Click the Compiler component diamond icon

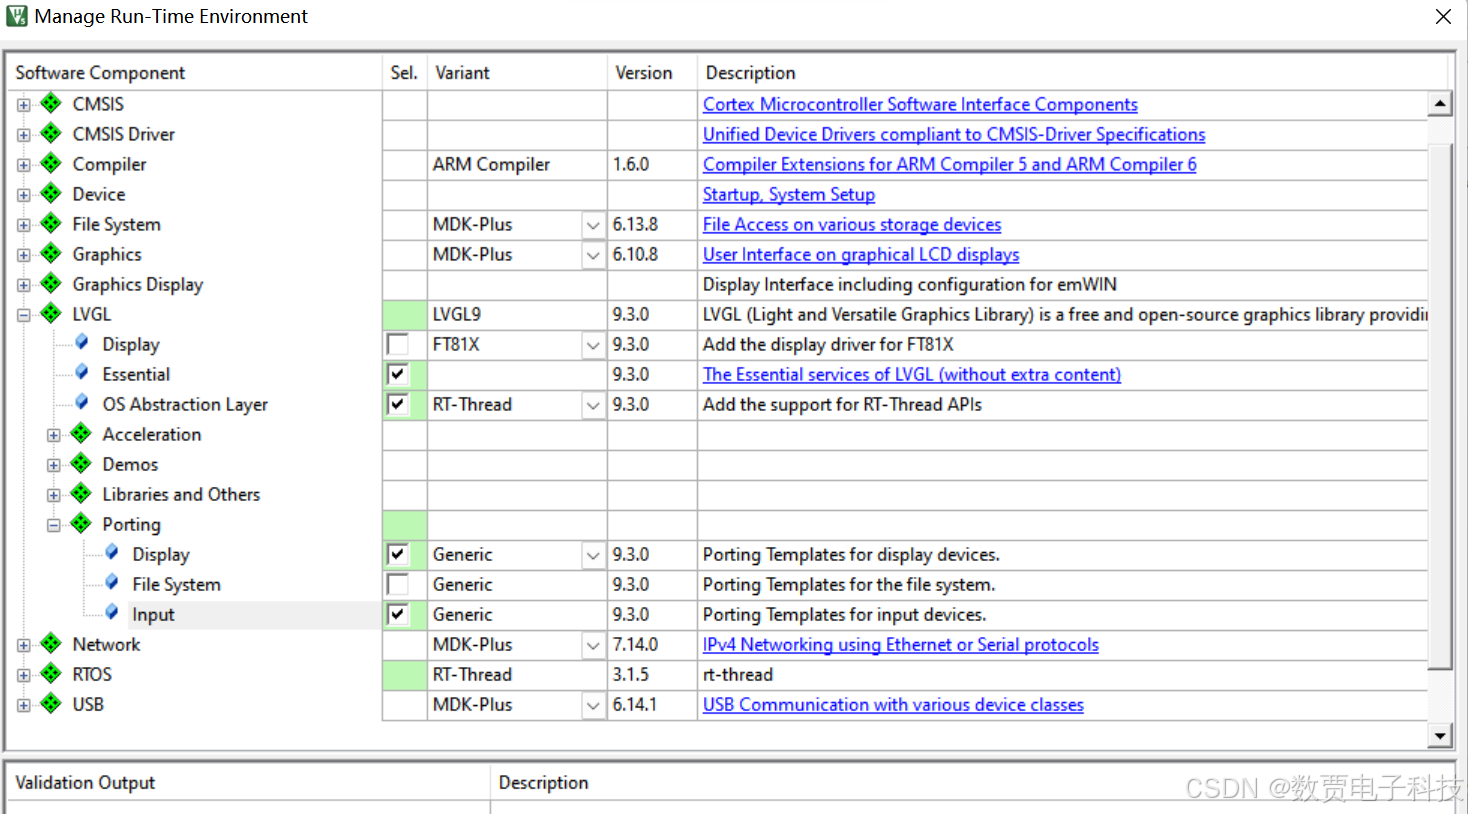(51, 163)
